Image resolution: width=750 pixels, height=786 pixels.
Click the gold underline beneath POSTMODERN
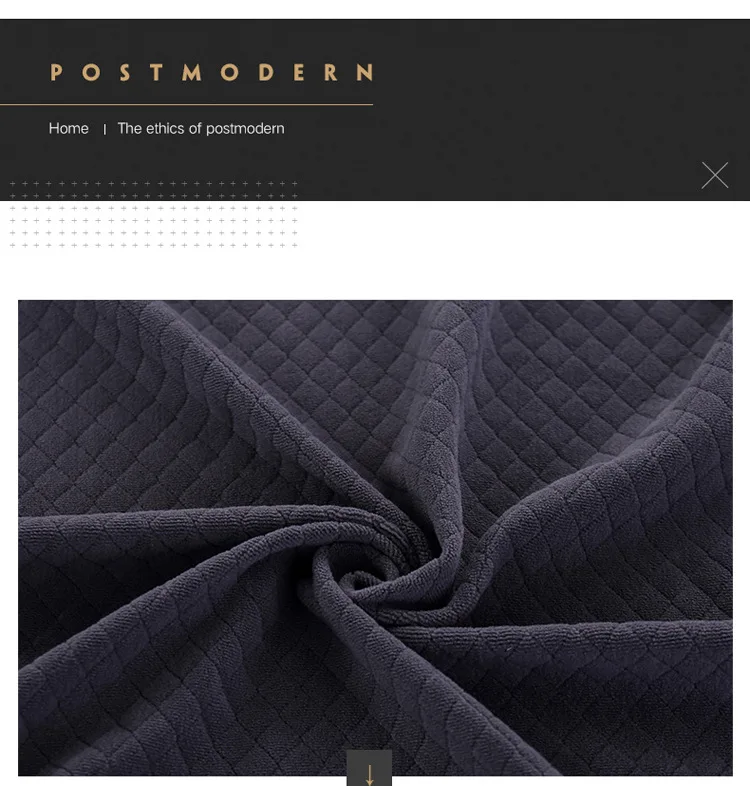(186, 105)
